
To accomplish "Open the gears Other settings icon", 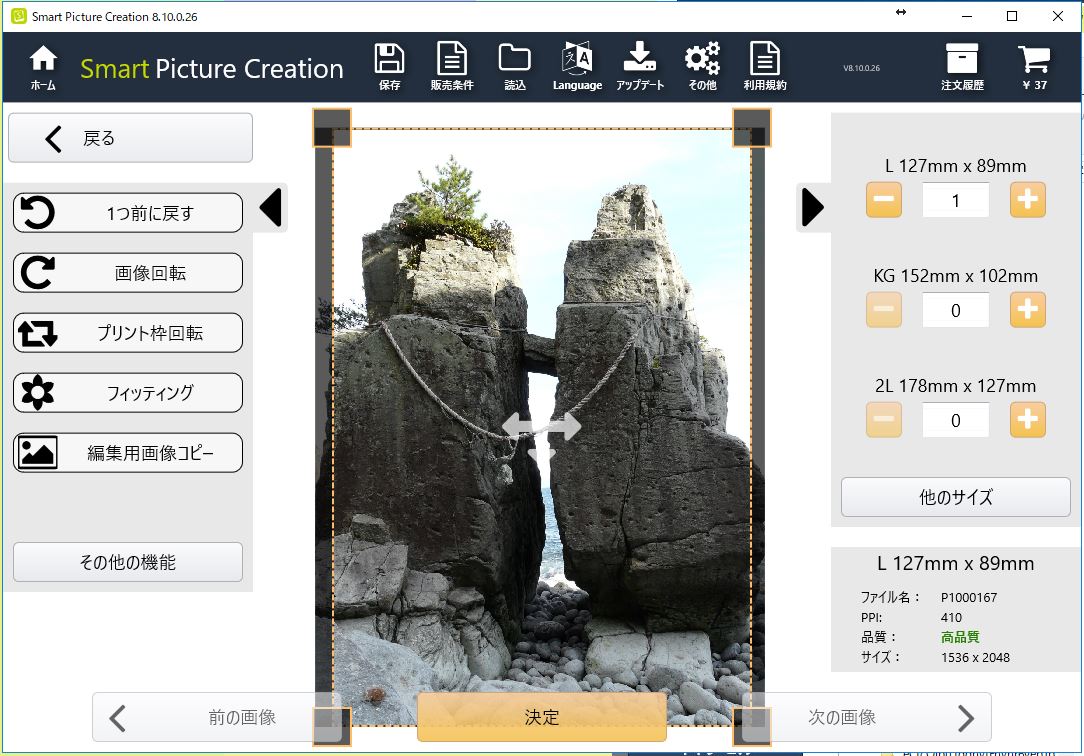I will click(x=702, y=67).
